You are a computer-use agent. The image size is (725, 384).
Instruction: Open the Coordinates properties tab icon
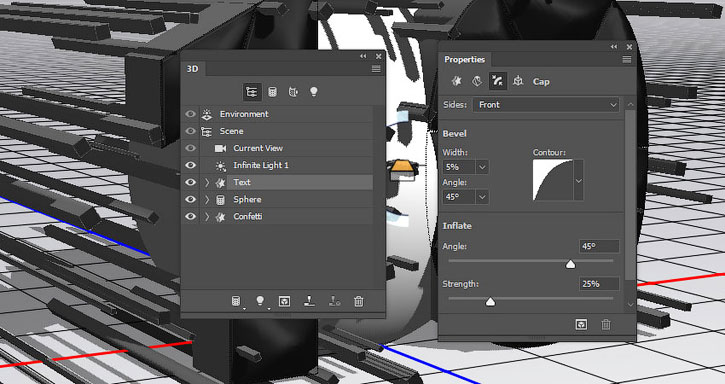(518, 81)
